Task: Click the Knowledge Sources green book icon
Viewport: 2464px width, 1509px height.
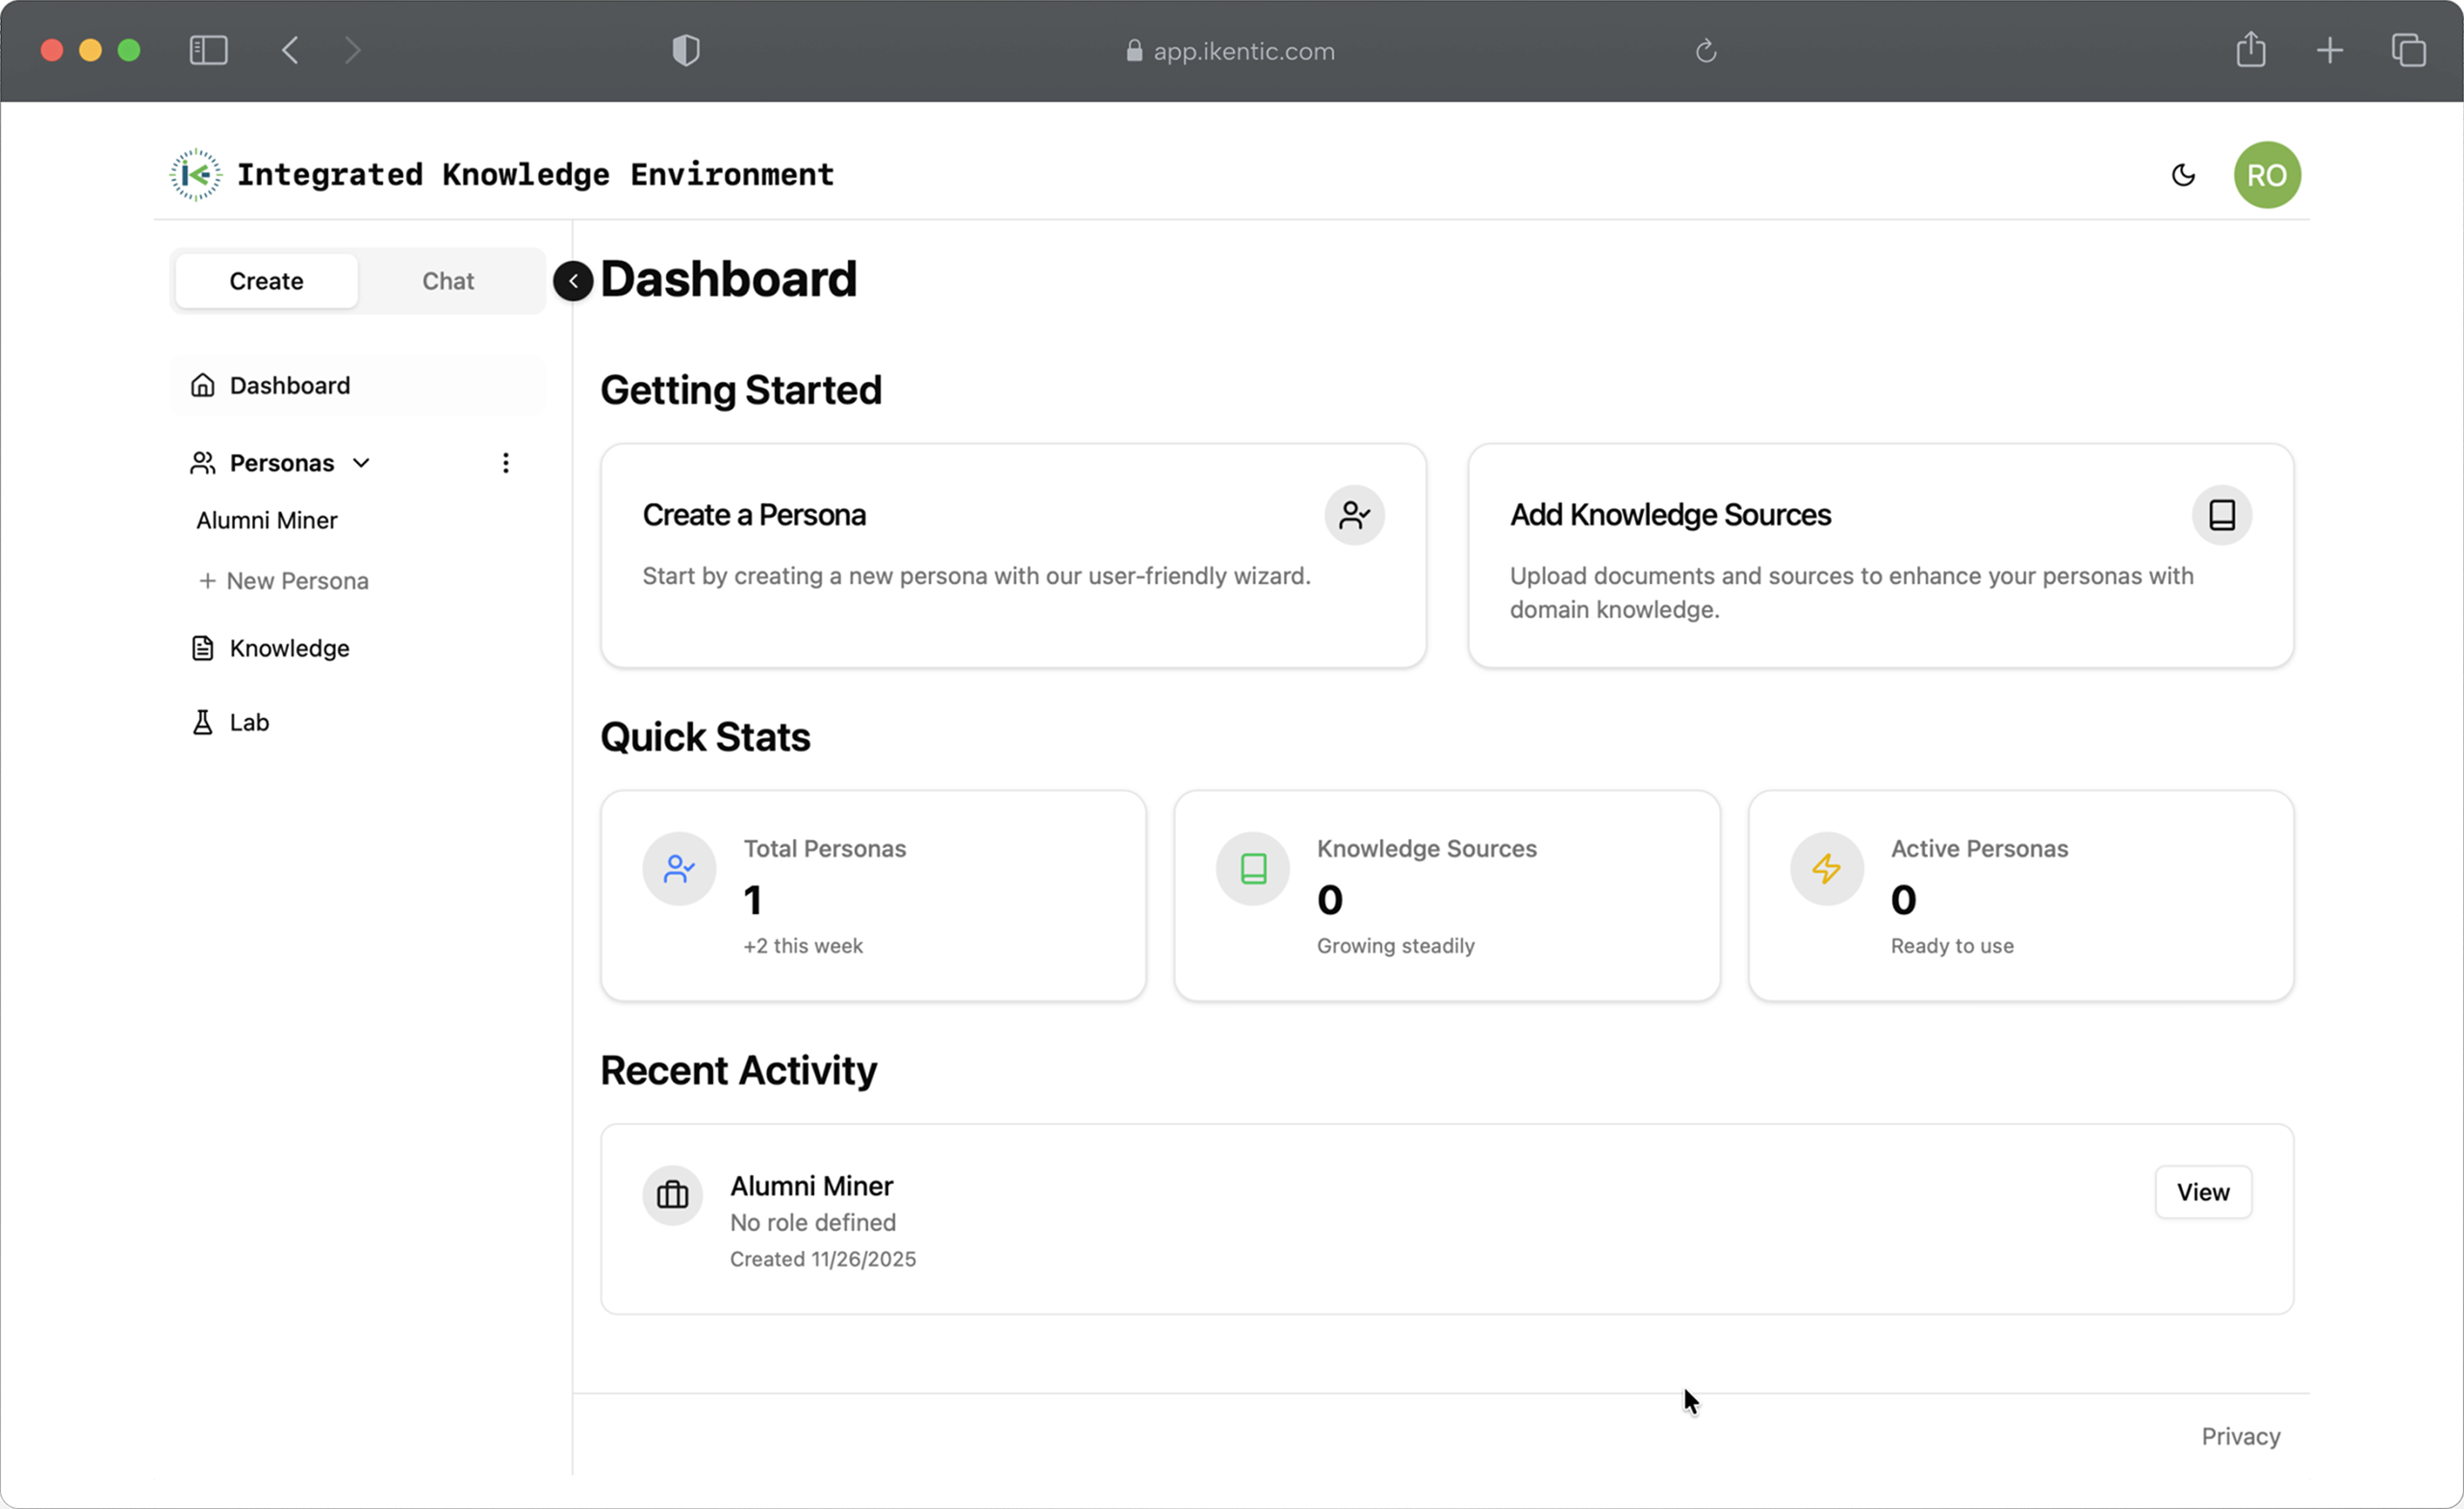Action: pyautogui.click(x=1253, y=869)
